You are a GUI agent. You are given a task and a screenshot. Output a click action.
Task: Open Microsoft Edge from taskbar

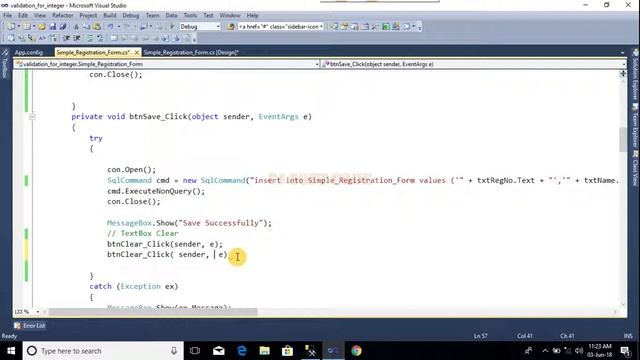(x=242, y=351)
